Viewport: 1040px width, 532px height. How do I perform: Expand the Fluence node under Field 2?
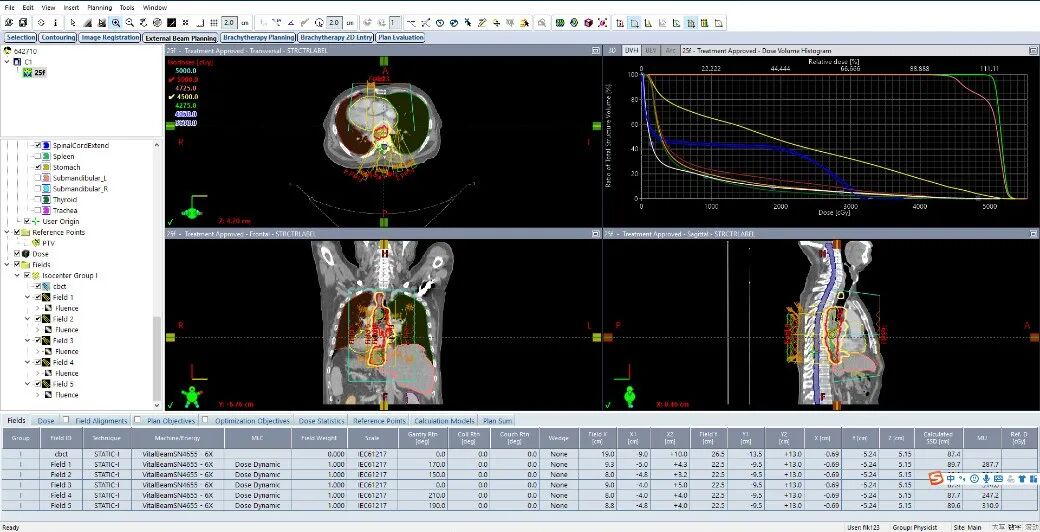[x=37, y=330]
